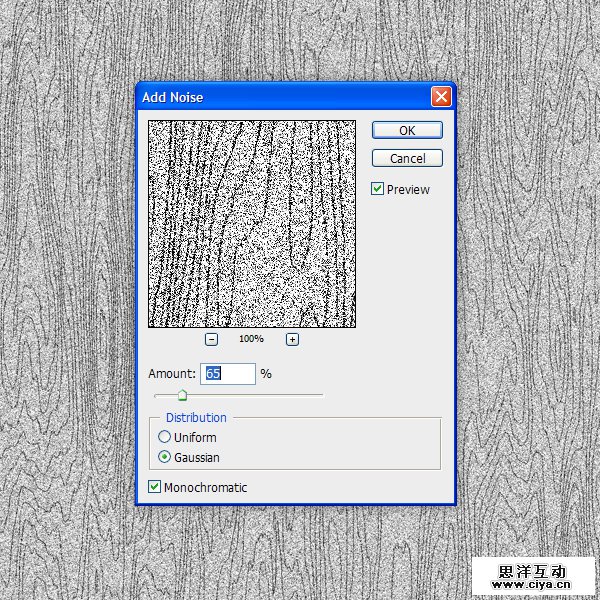Screen dimensions: 600x600
Task: Choose the Gaussian distribution option
Action: [165, 457]
